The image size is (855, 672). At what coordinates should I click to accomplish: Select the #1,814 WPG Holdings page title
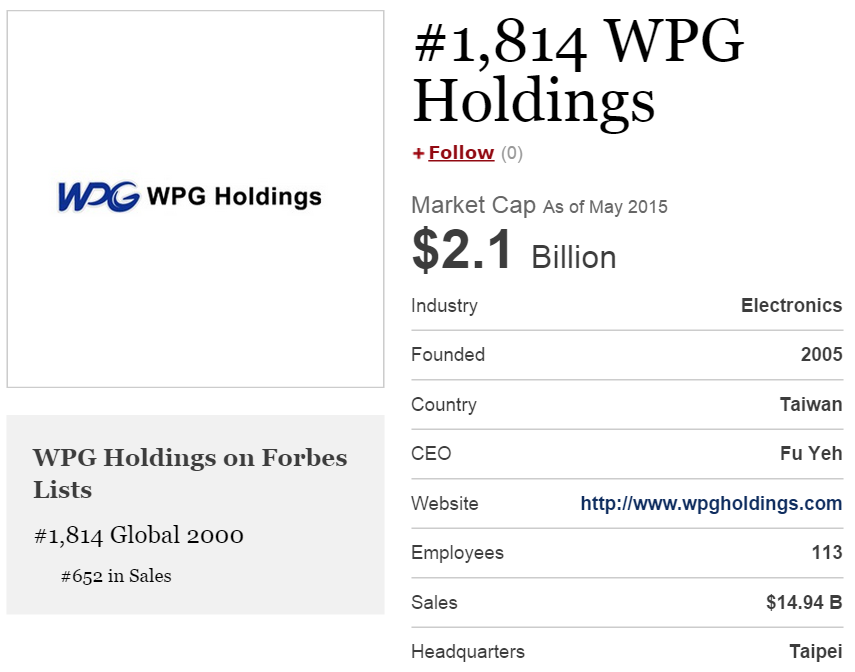pyautogui.click(x=578, y=71)
